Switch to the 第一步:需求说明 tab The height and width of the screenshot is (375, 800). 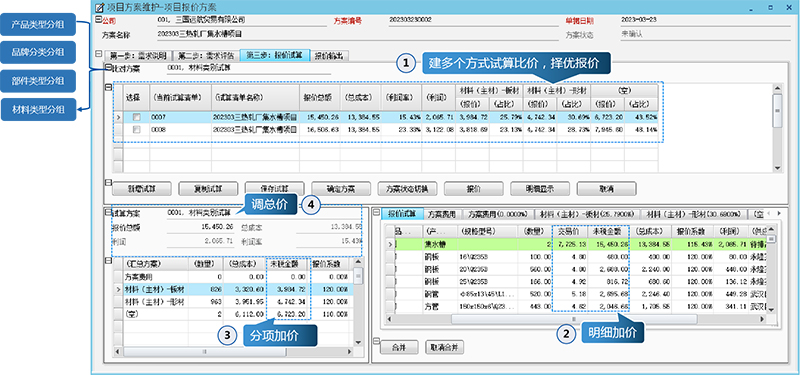pyautogui.click(x=138, y=56)
